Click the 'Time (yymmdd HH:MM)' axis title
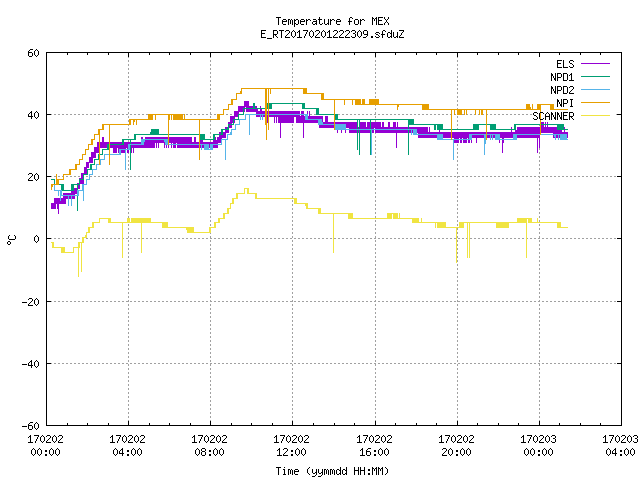The image size is (640, 480). [x=332, y=471]
